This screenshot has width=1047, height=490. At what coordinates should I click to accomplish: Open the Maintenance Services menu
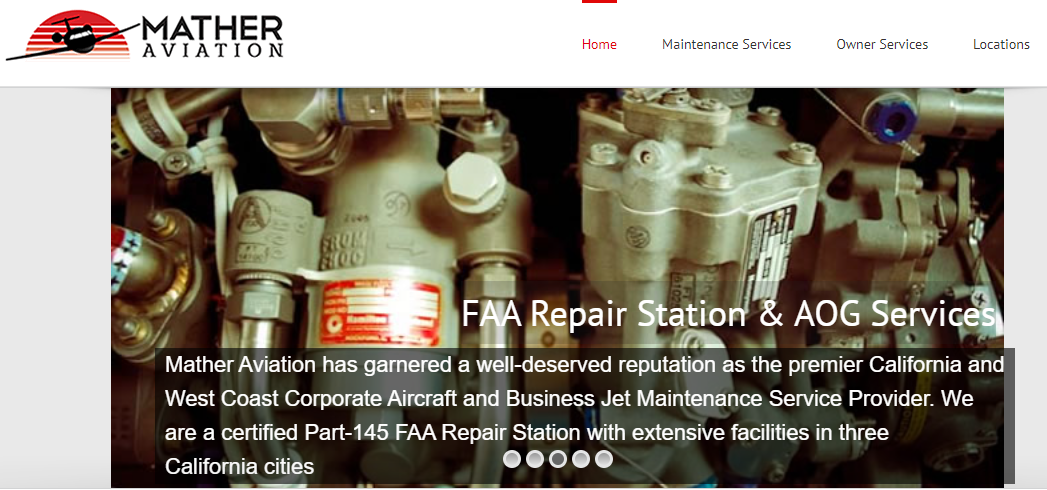tap(726, 45)
